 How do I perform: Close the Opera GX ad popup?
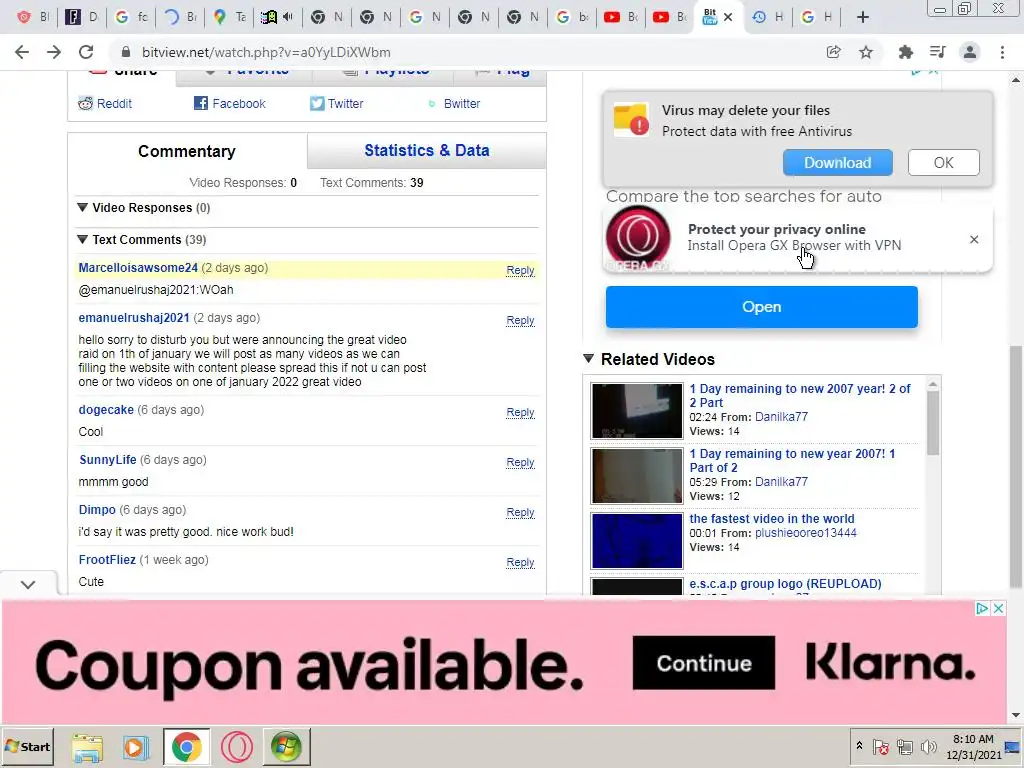(974, 240)
